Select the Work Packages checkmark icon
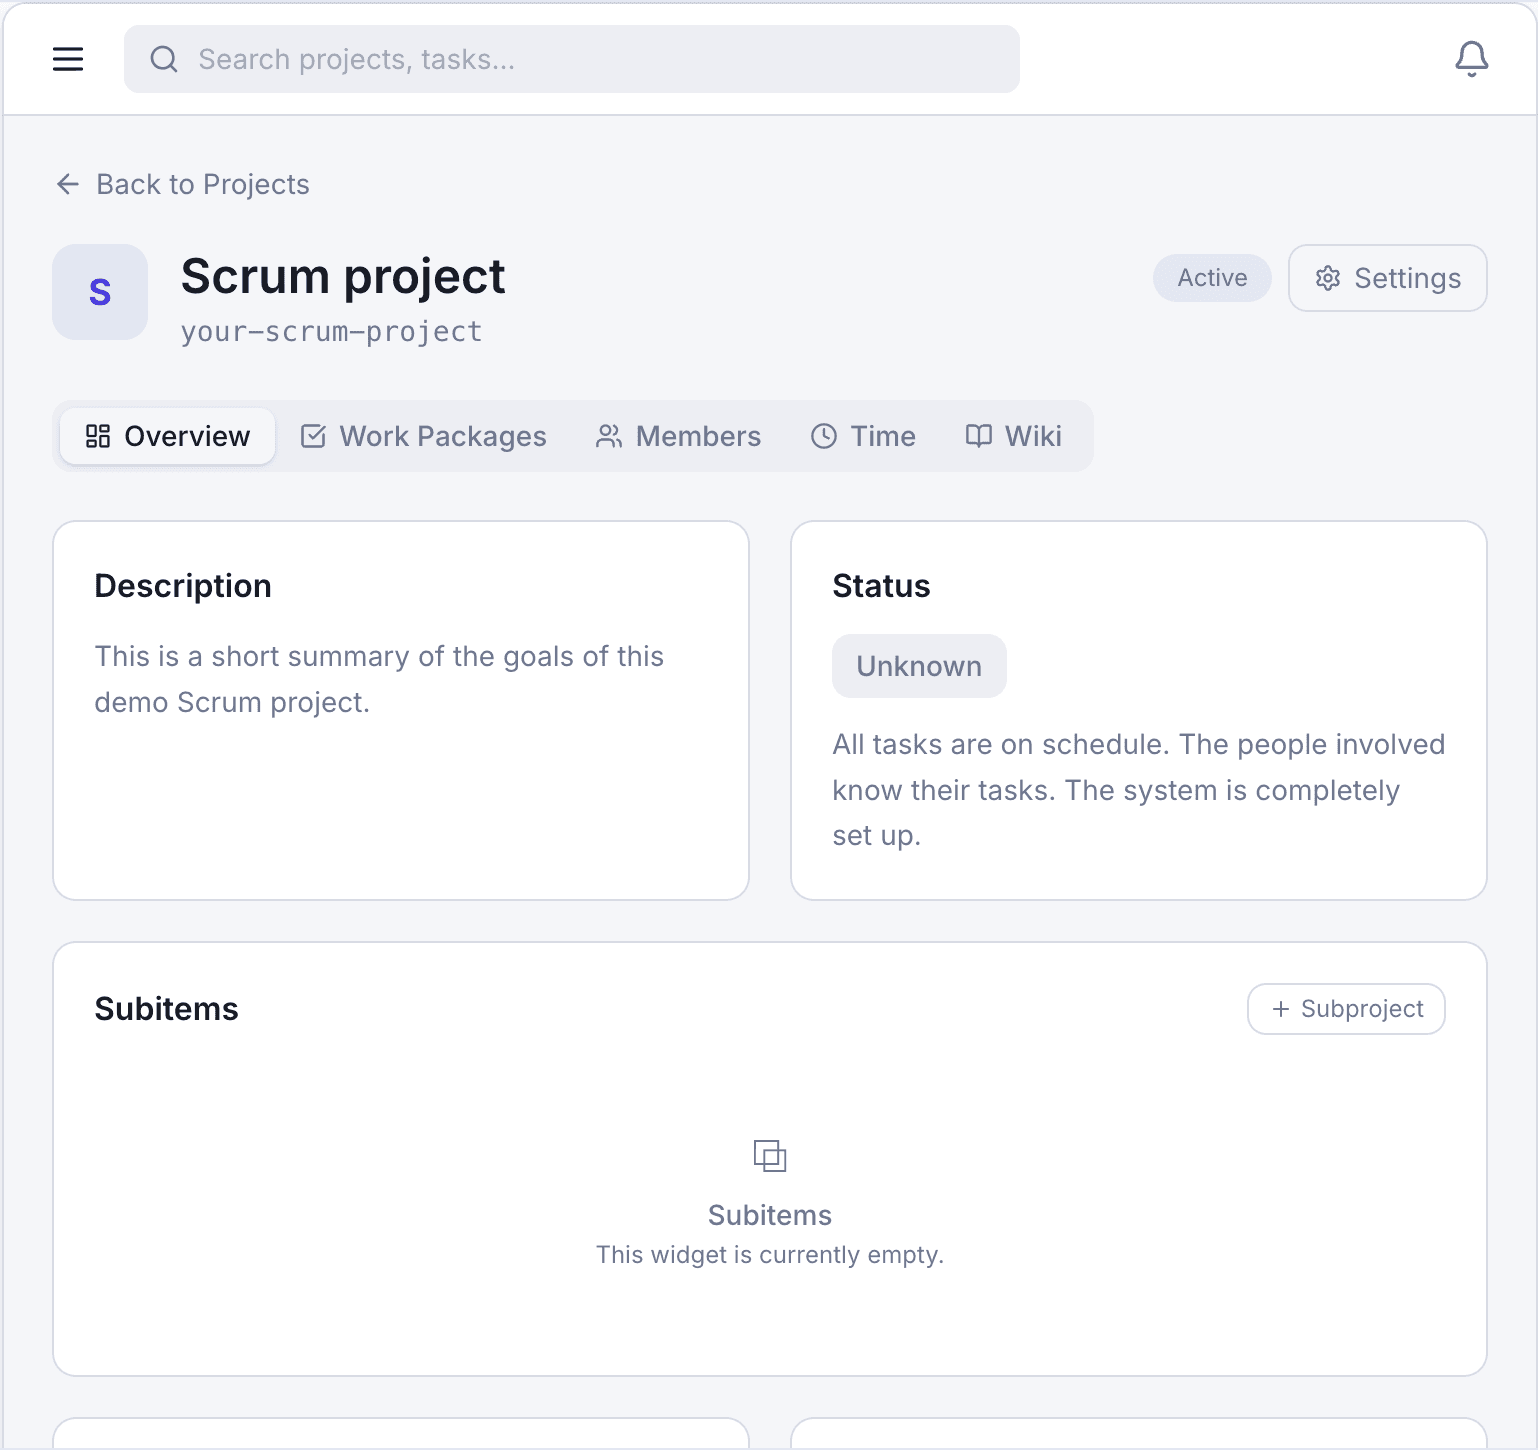Viewport: 1538px width, 1450px height. [x=313, y=436]
